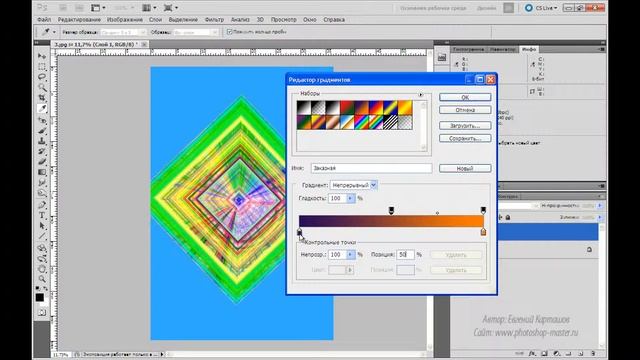Viewport: 640px width, 360px height.
Task: Select the Dodge tool
Action: click(42, 193)
